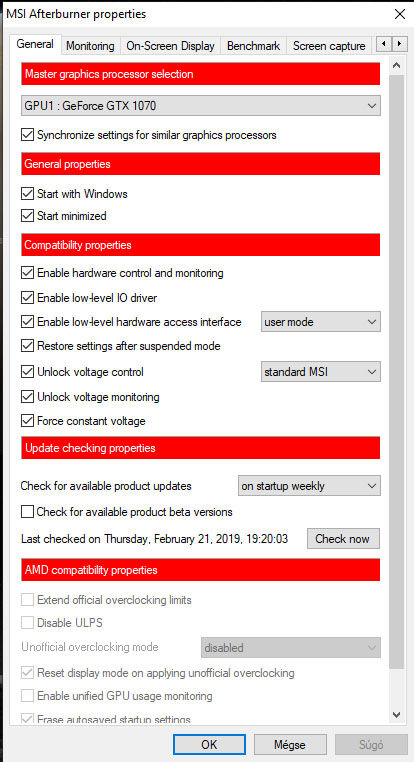Open the on startup weekly dropdown

tap(309, 486)
